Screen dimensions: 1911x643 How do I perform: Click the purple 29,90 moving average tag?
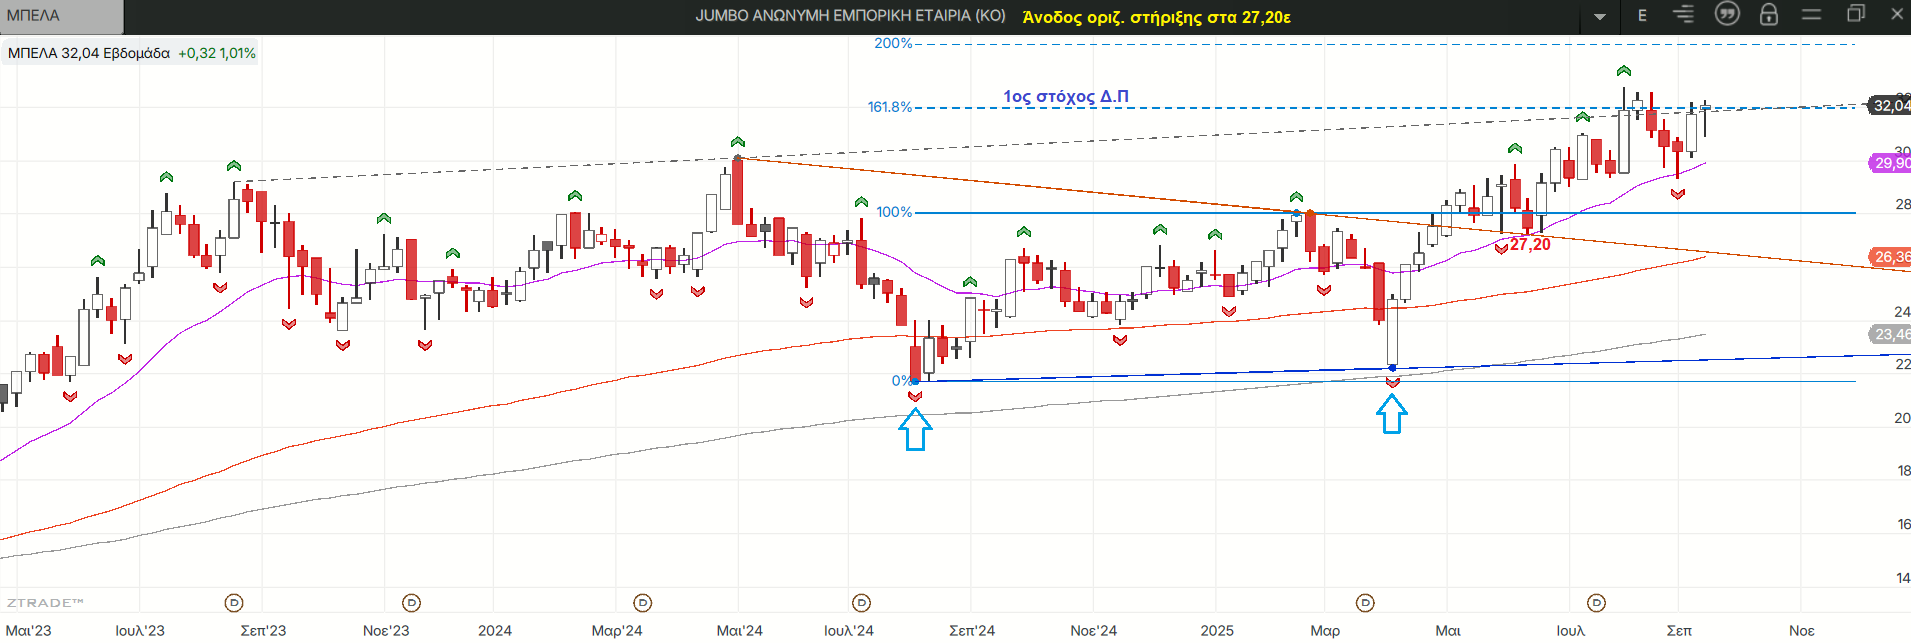[x=1890, y=163]
